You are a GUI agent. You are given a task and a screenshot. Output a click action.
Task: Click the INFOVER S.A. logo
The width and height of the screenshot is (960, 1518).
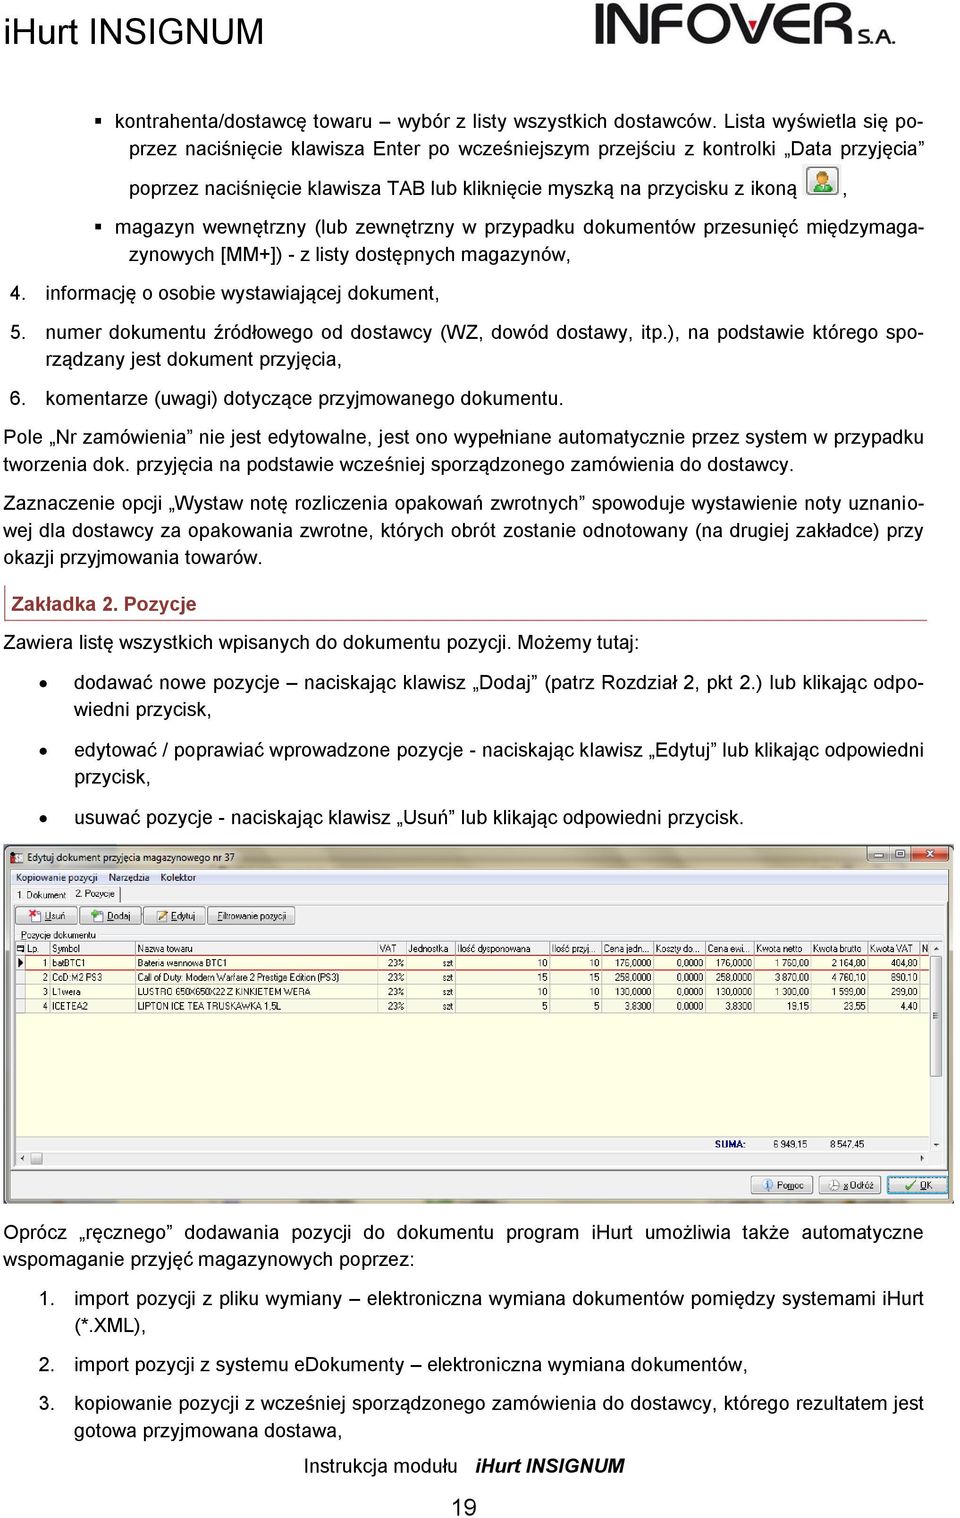coord(745,24)
